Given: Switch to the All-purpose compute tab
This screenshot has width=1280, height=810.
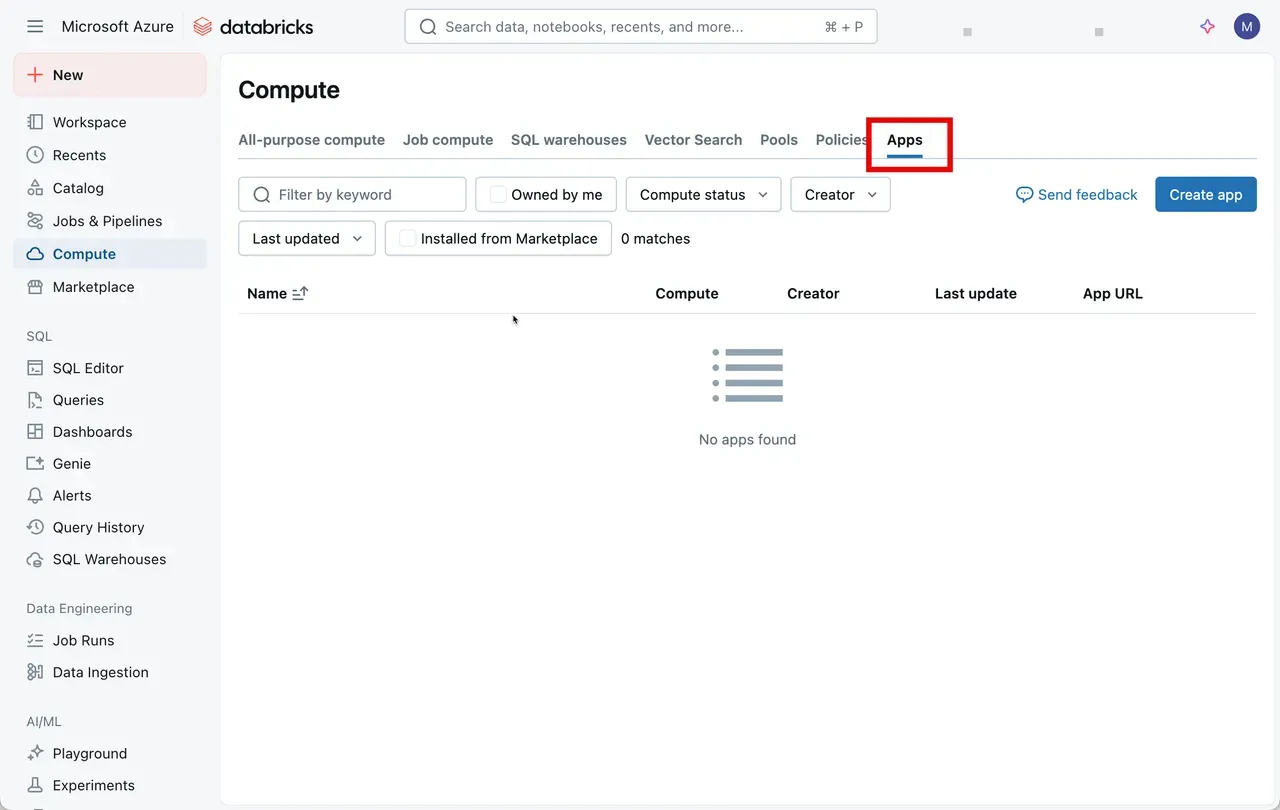Looking at the screenshot, I should tap(311, 140).
